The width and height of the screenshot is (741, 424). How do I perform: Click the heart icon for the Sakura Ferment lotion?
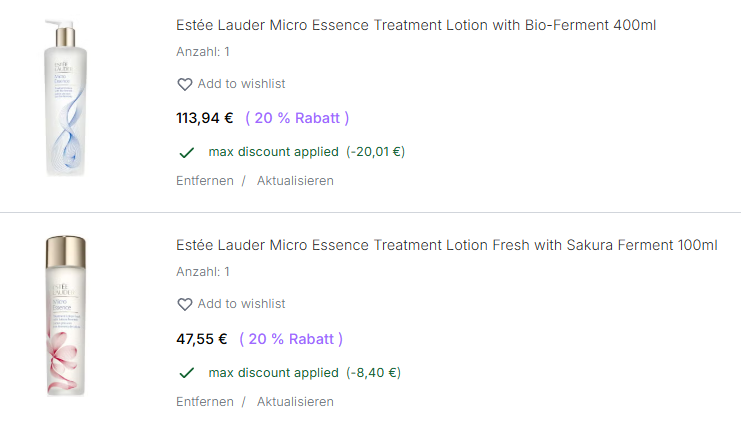click(x=184, y=304)
